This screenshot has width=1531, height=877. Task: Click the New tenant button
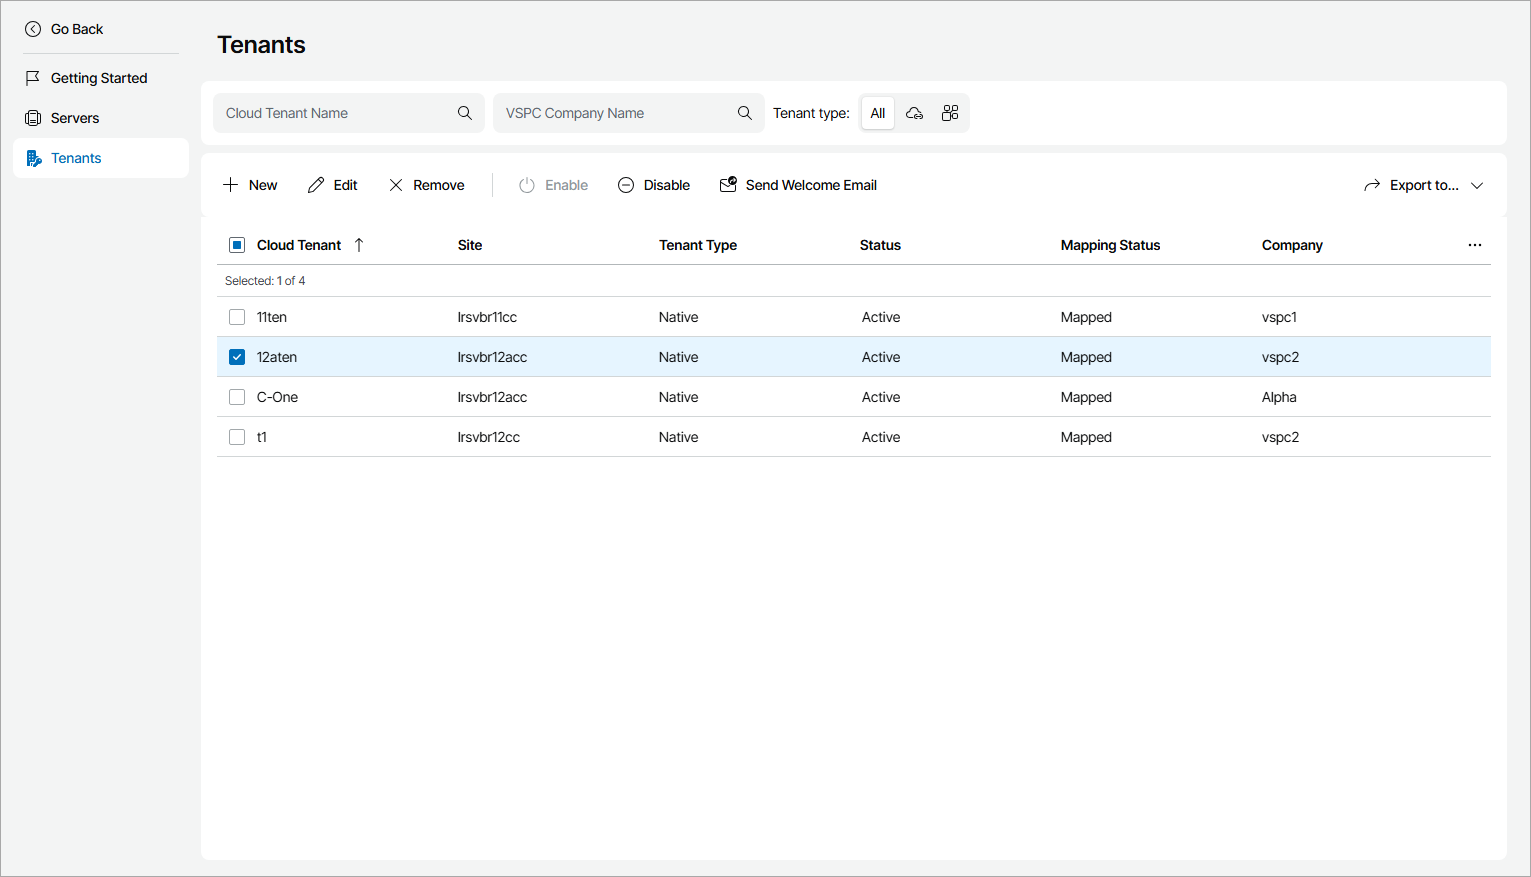point(250,185)
